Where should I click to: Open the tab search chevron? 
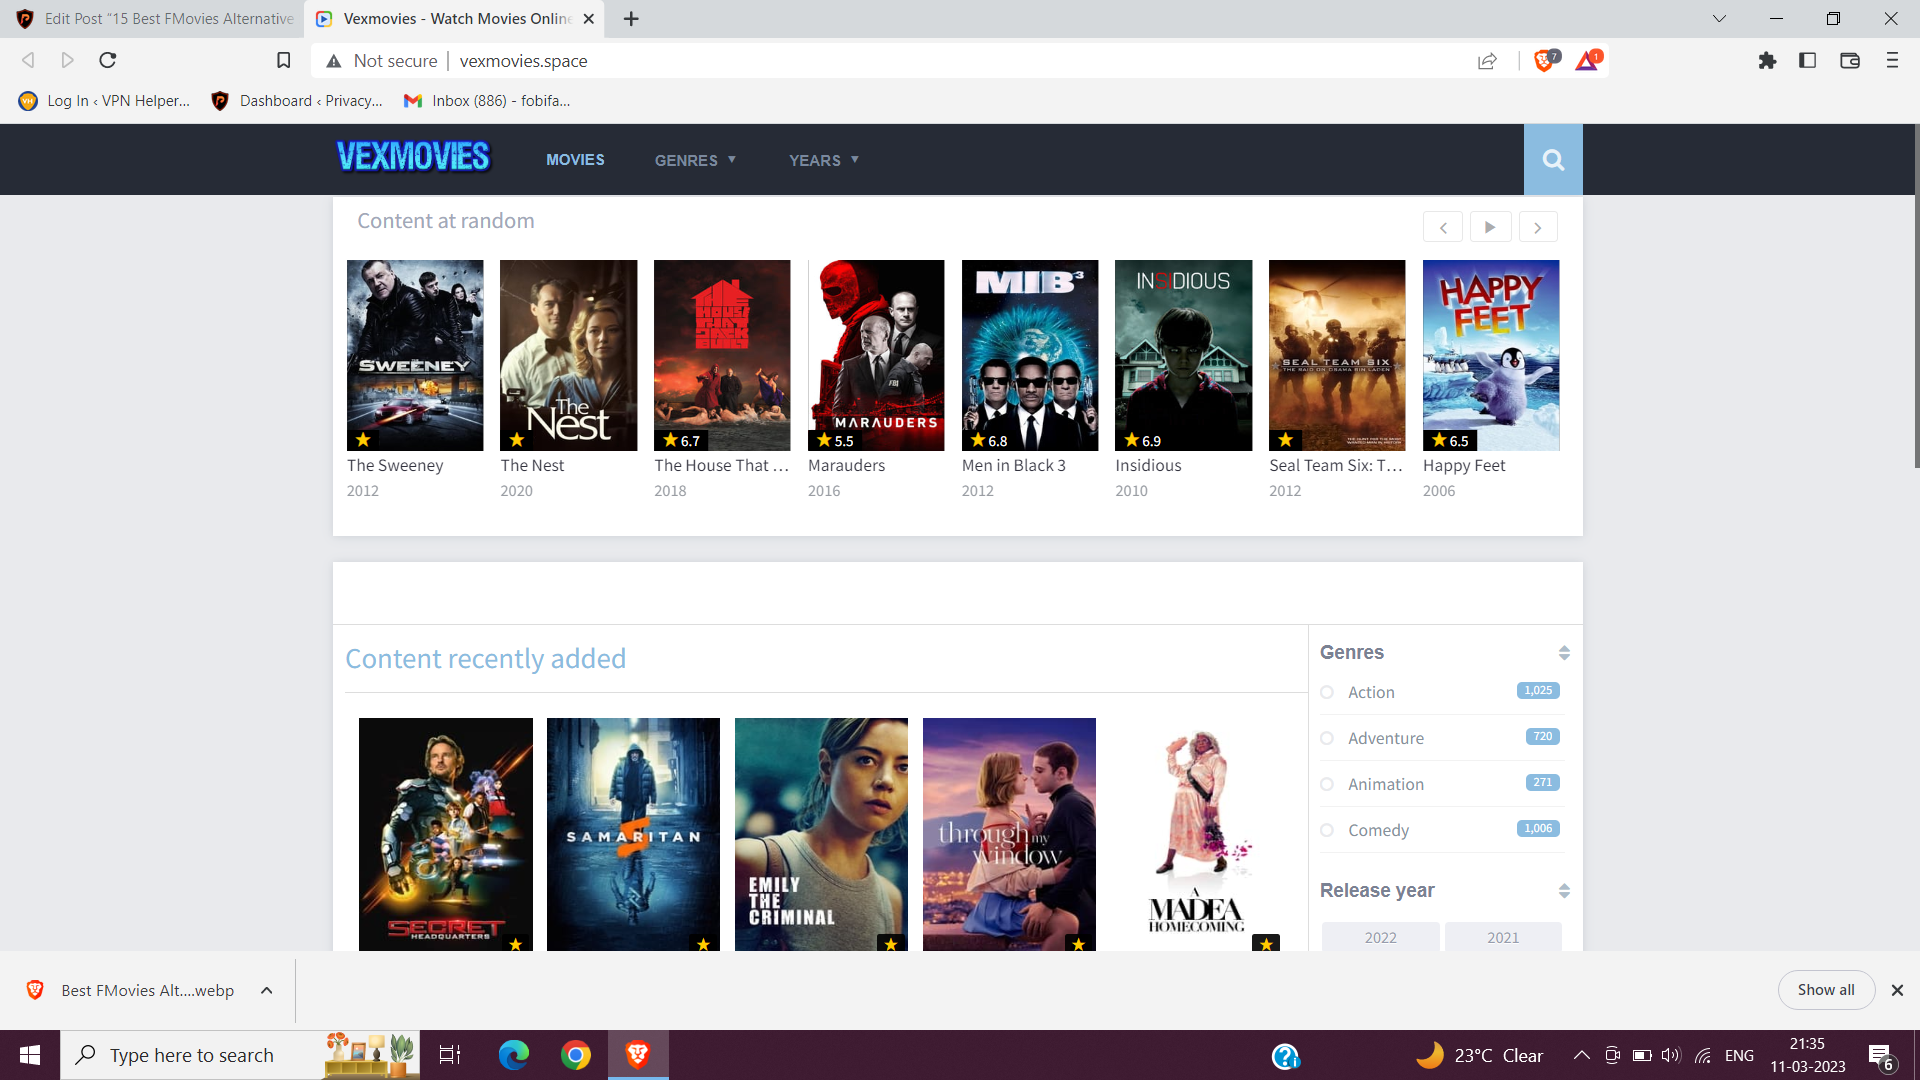tap(1719, 19)
